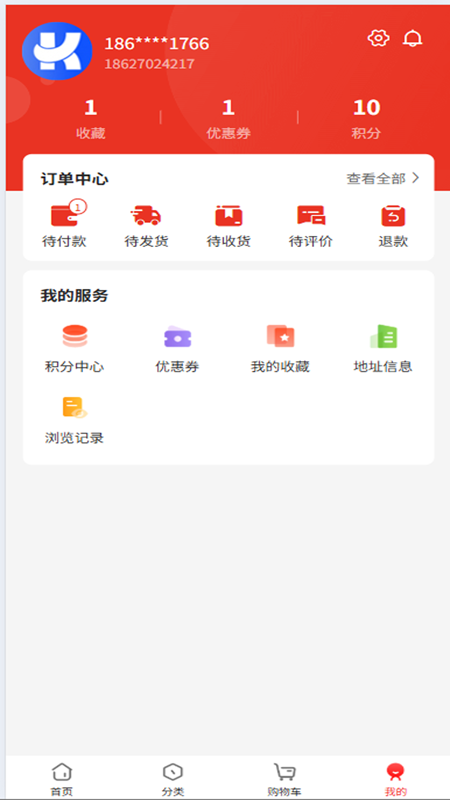Open notifications via the bell icon
This screenshot has height=800, width=450.
[412, 38]
